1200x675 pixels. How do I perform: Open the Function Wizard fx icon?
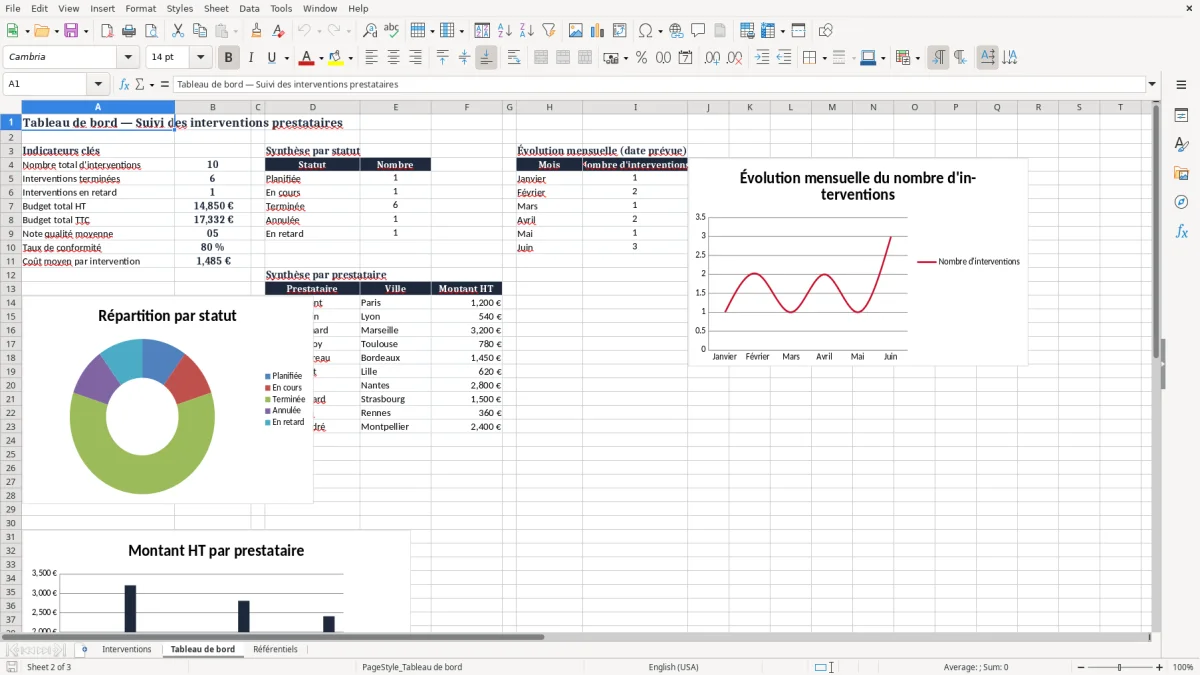pos(125,85)
